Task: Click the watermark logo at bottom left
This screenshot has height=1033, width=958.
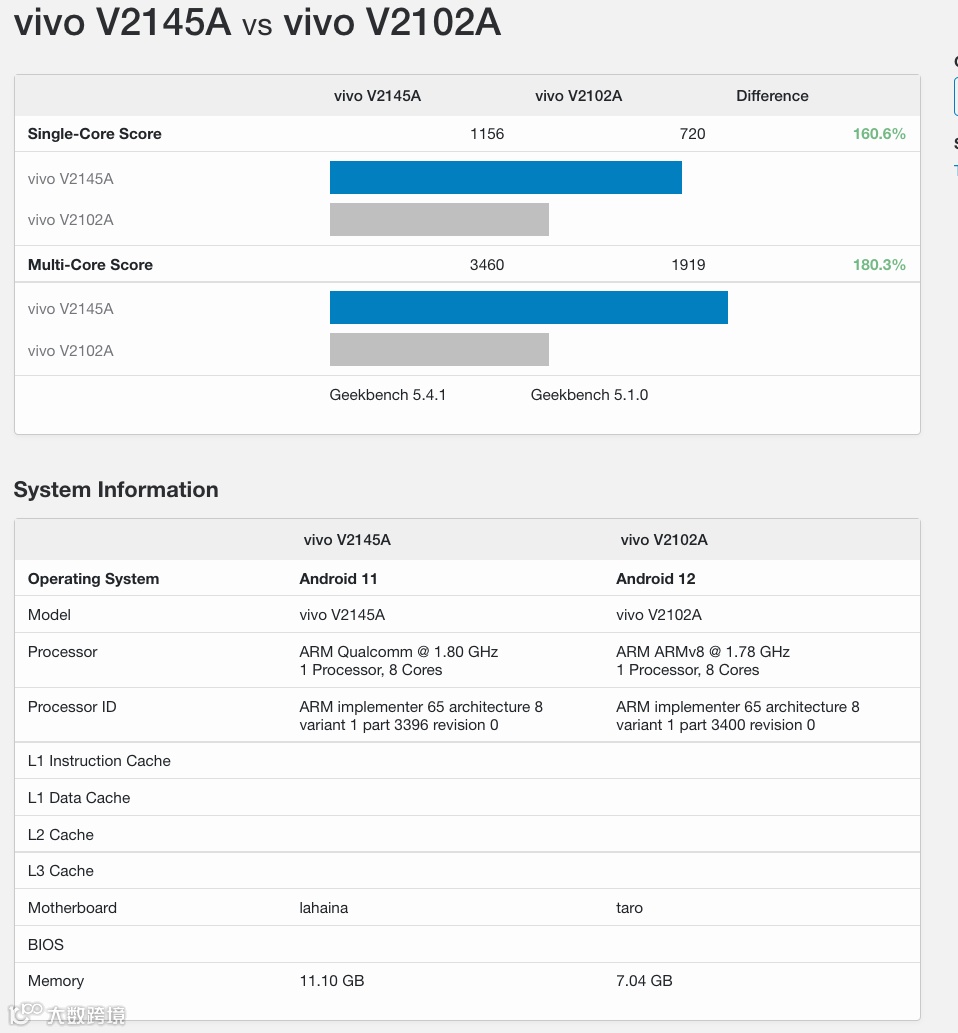Action: 67,1013
